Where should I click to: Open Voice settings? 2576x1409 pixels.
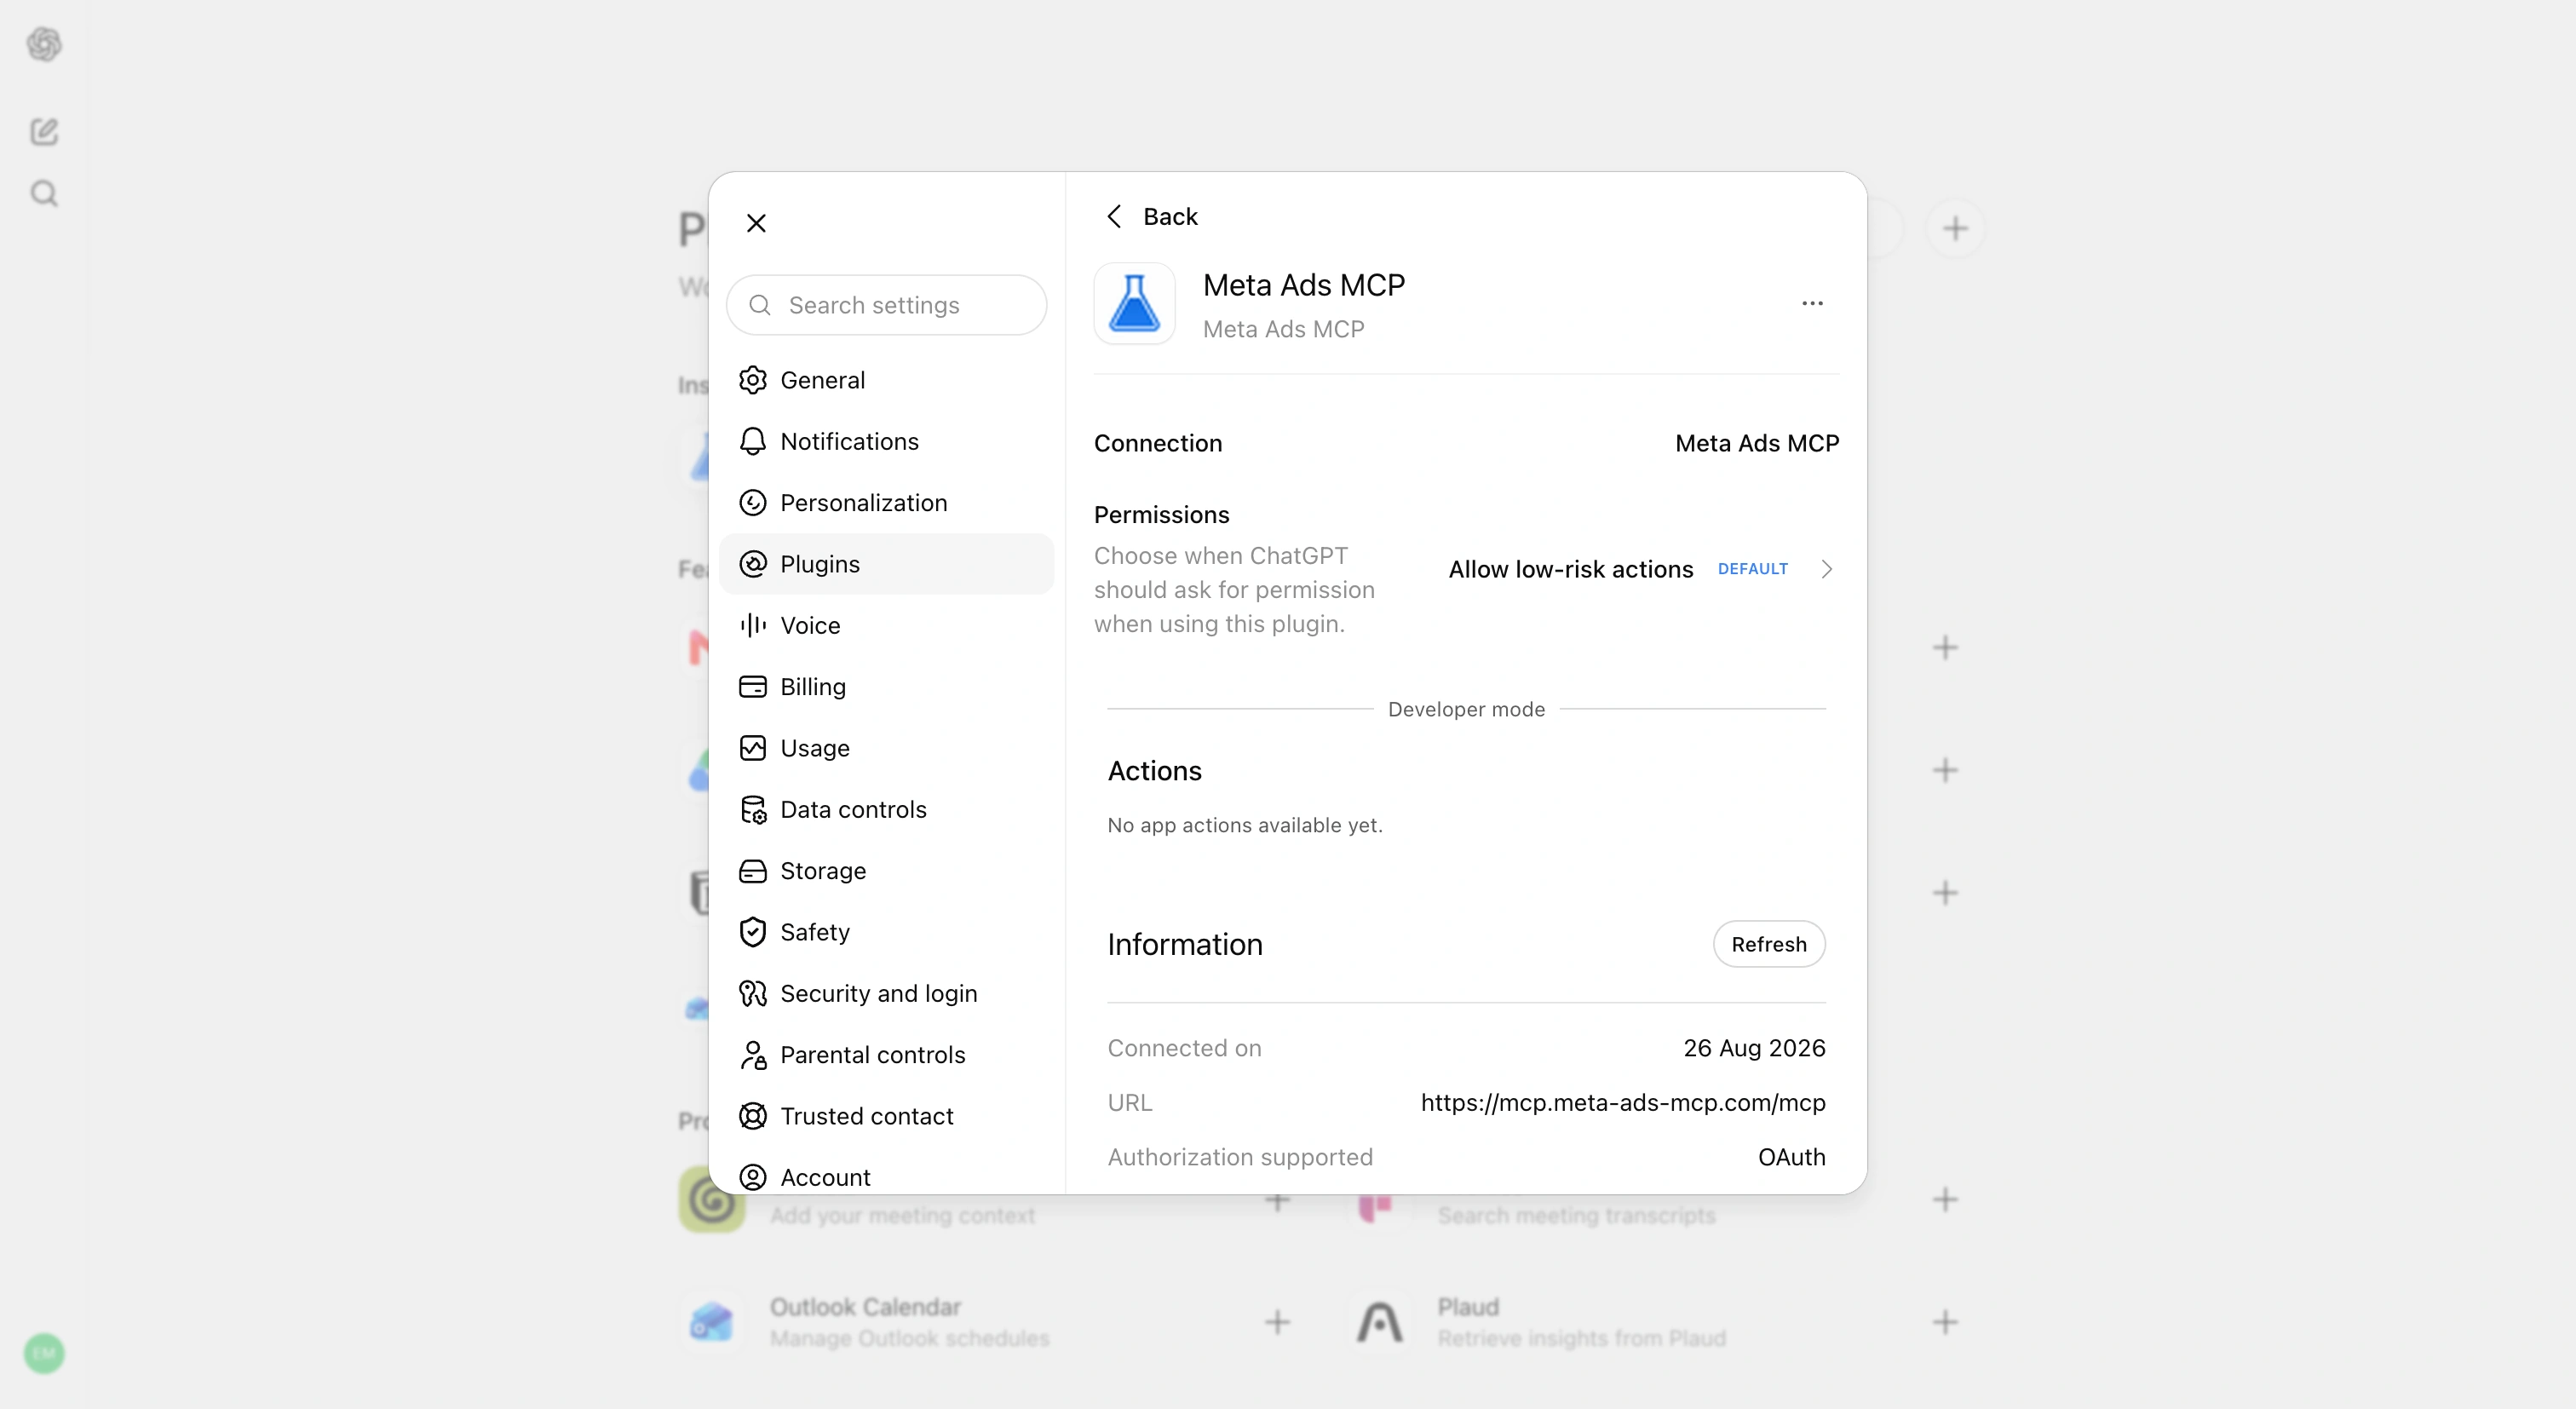pos(886,625)
